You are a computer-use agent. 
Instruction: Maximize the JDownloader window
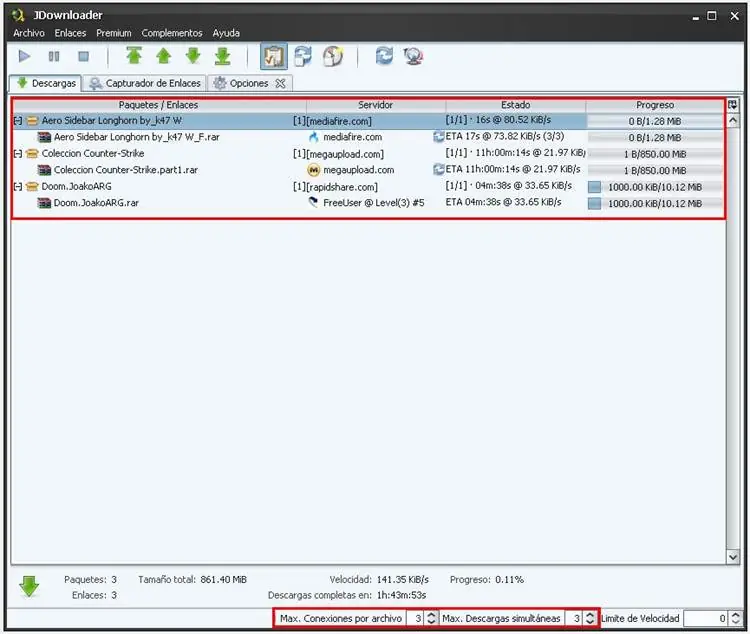712,16
